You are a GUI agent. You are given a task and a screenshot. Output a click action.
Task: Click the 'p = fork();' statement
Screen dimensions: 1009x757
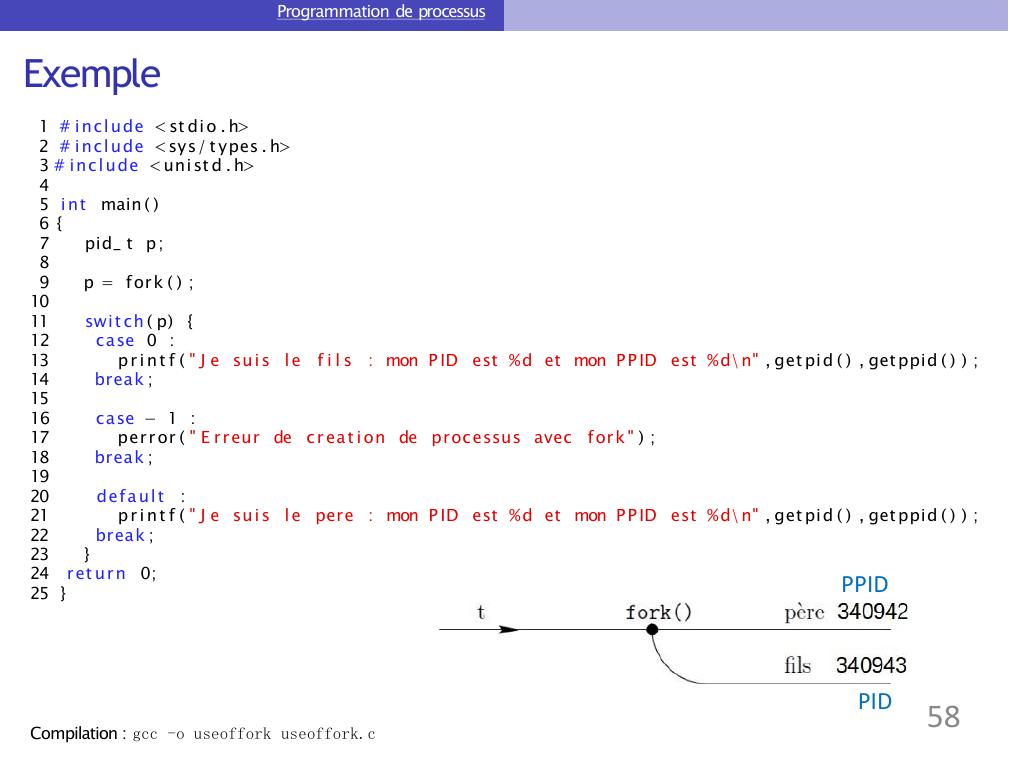pos(138,283)
